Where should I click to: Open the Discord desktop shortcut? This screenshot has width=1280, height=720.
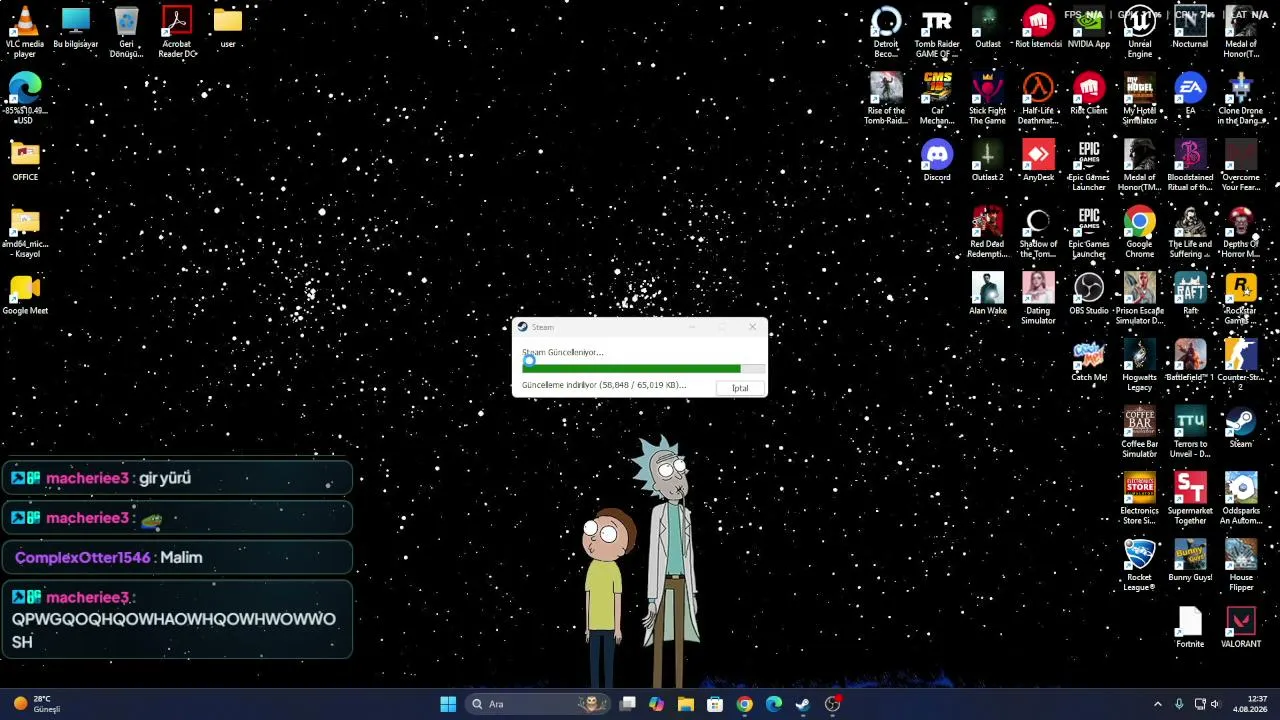coord(937,161)
